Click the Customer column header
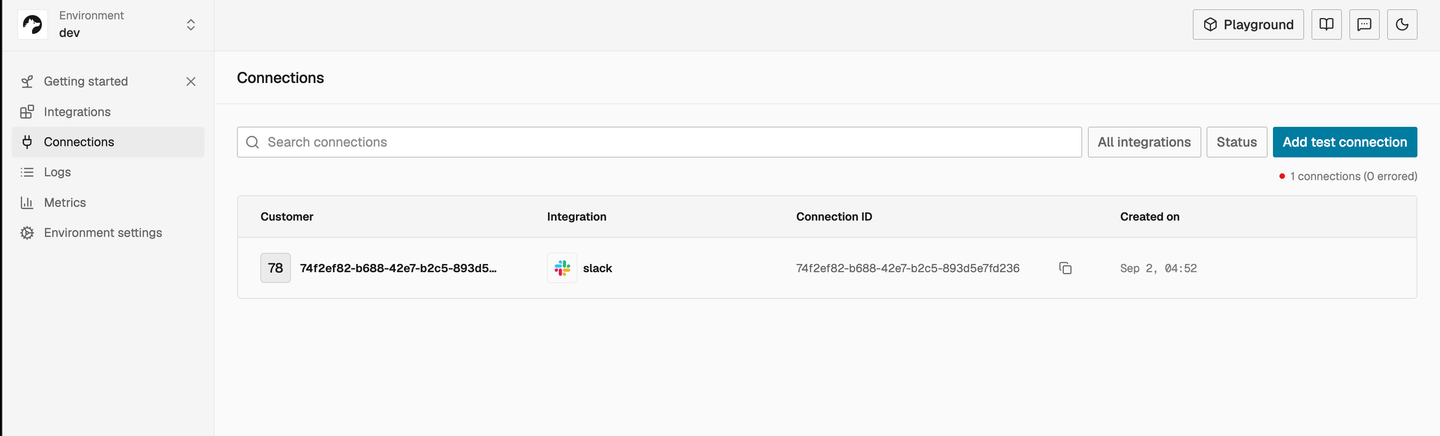 pyautogui.click(x=287, y=217)
